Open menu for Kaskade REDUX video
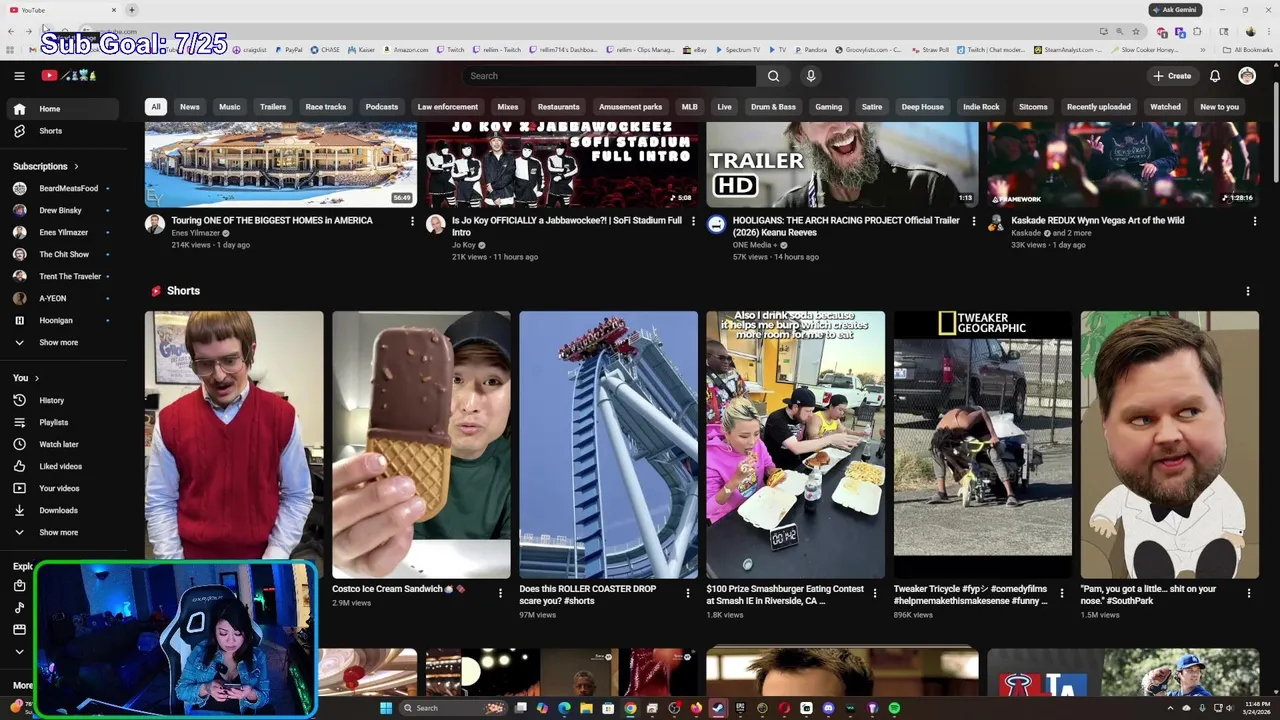Image resolution: width=1280 pixels, height=720 pixels. pyautogui.click(x=1255, y=221)
